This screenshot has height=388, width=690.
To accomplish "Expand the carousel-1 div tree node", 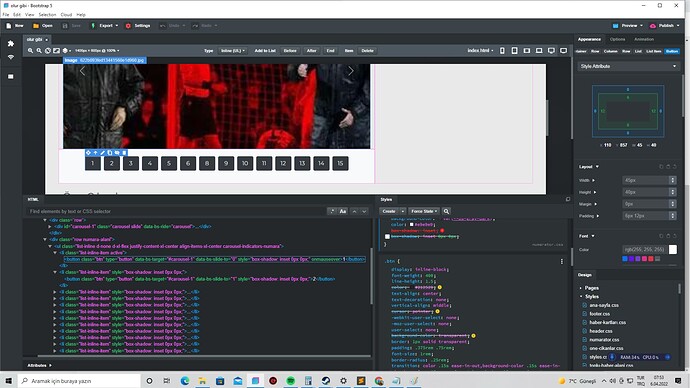I will (x=50, y=227).
